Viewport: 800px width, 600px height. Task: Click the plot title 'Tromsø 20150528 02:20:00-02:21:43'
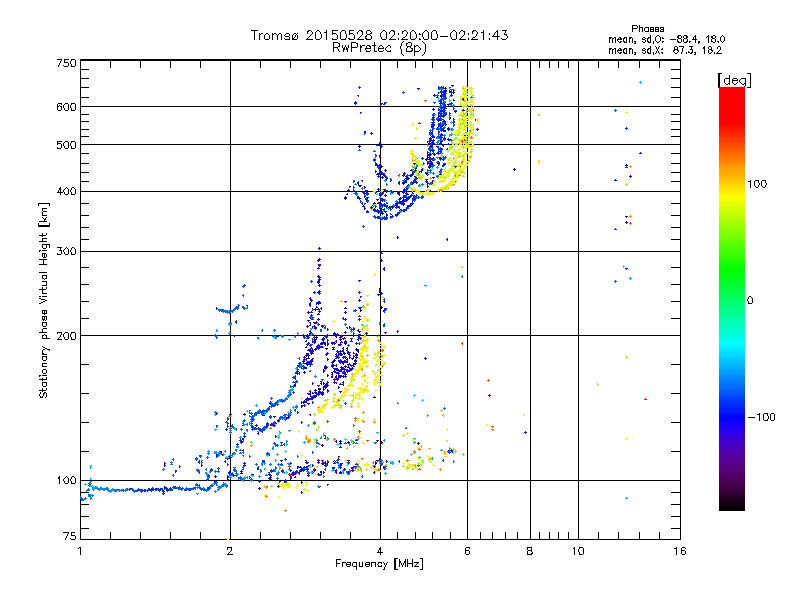pos(379,35)
